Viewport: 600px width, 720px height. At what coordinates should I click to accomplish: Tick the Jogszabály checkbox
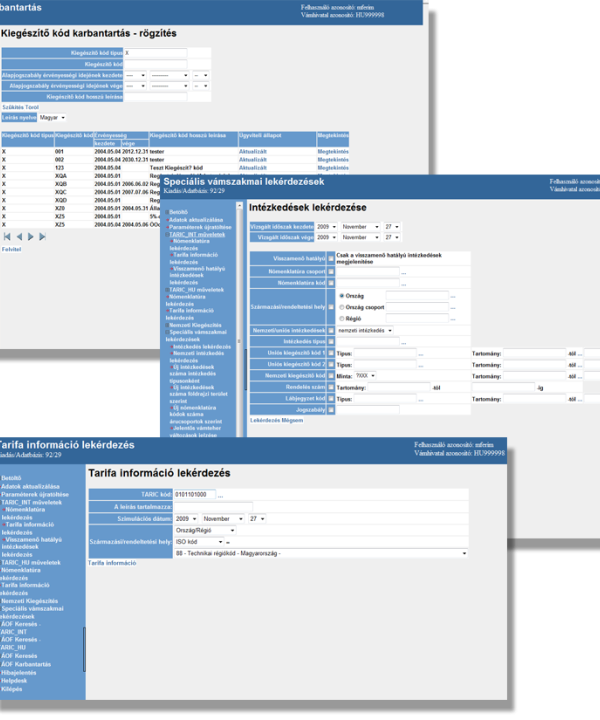(x=331, y=409)
